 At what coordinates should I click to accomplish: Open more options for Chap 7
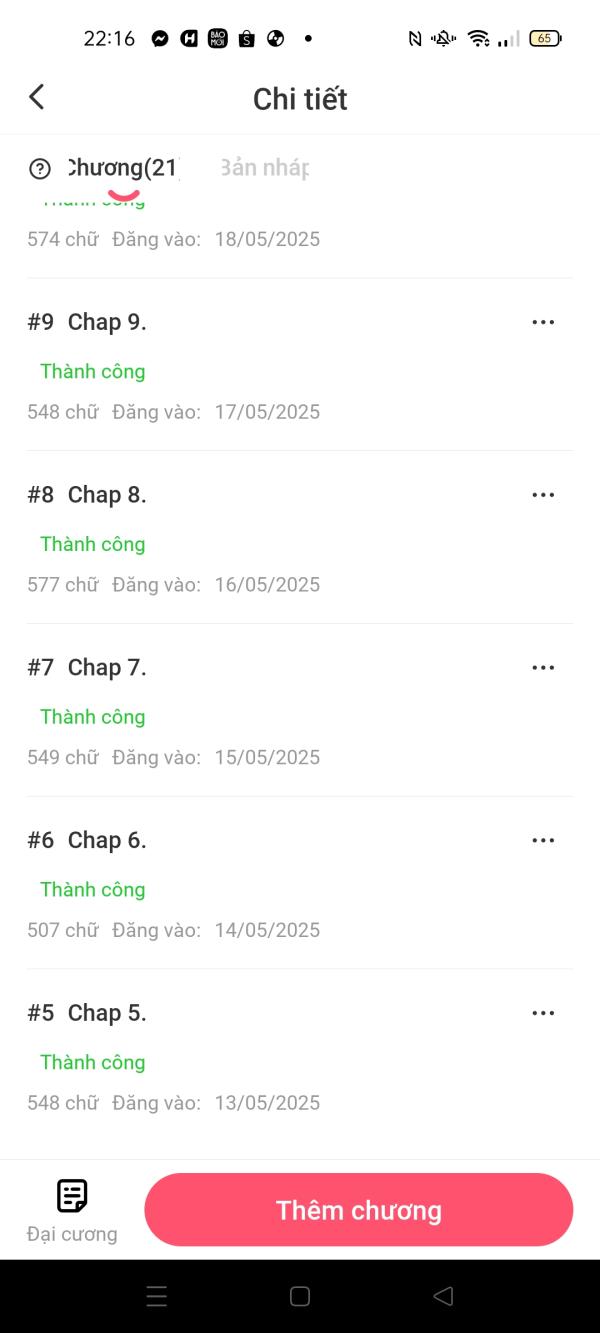click(x=543, y=668)
